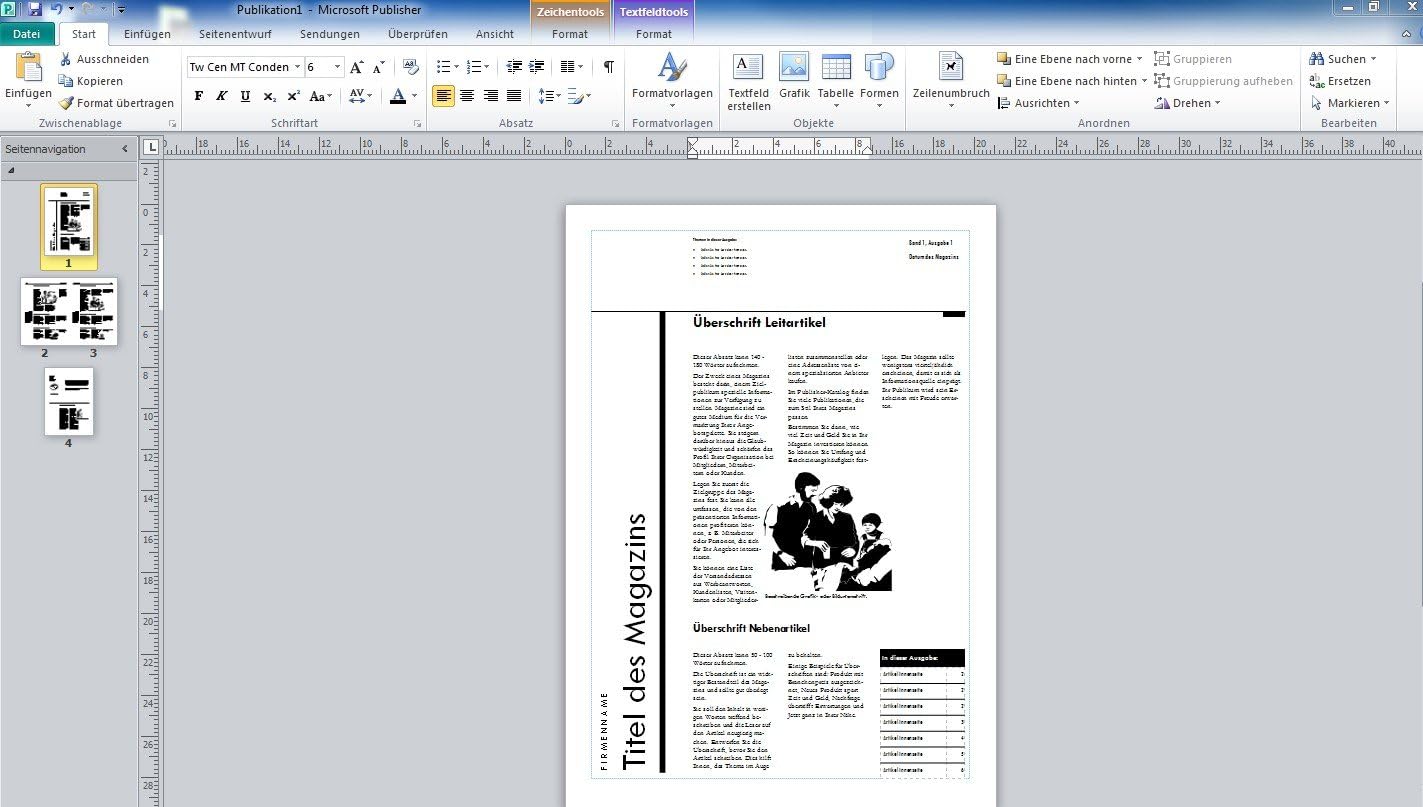The width and height of the screenshot is (1423, 807).
Task: Switch to the Seitenentwurf tab
Action: point(235,34)
